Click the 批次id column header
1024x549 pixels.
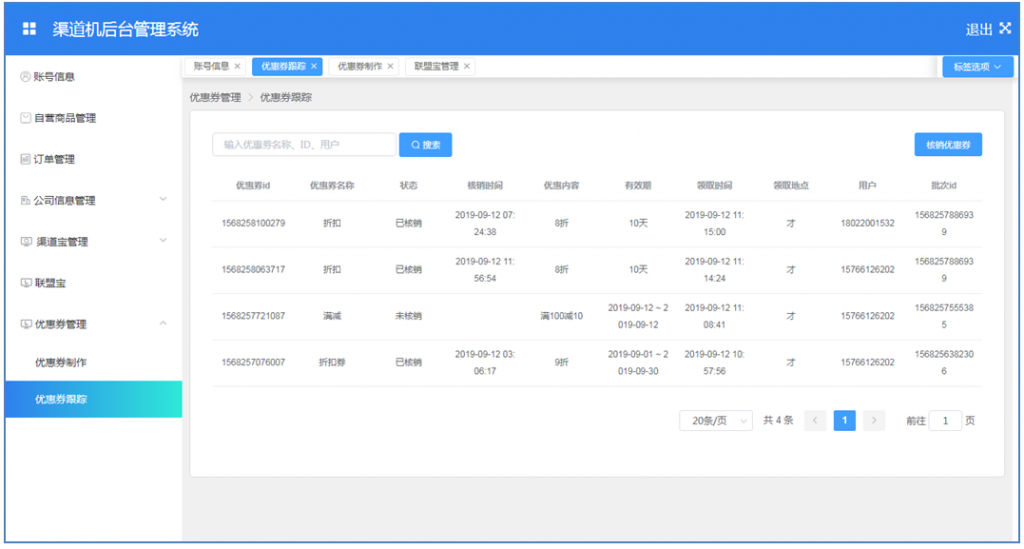[944, 185]
